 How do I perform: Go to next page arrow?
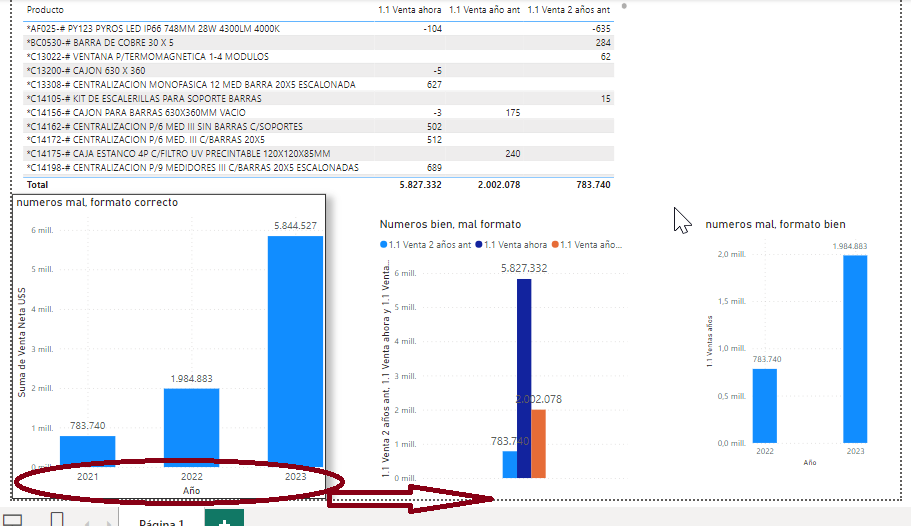click(x=108, y=523)
